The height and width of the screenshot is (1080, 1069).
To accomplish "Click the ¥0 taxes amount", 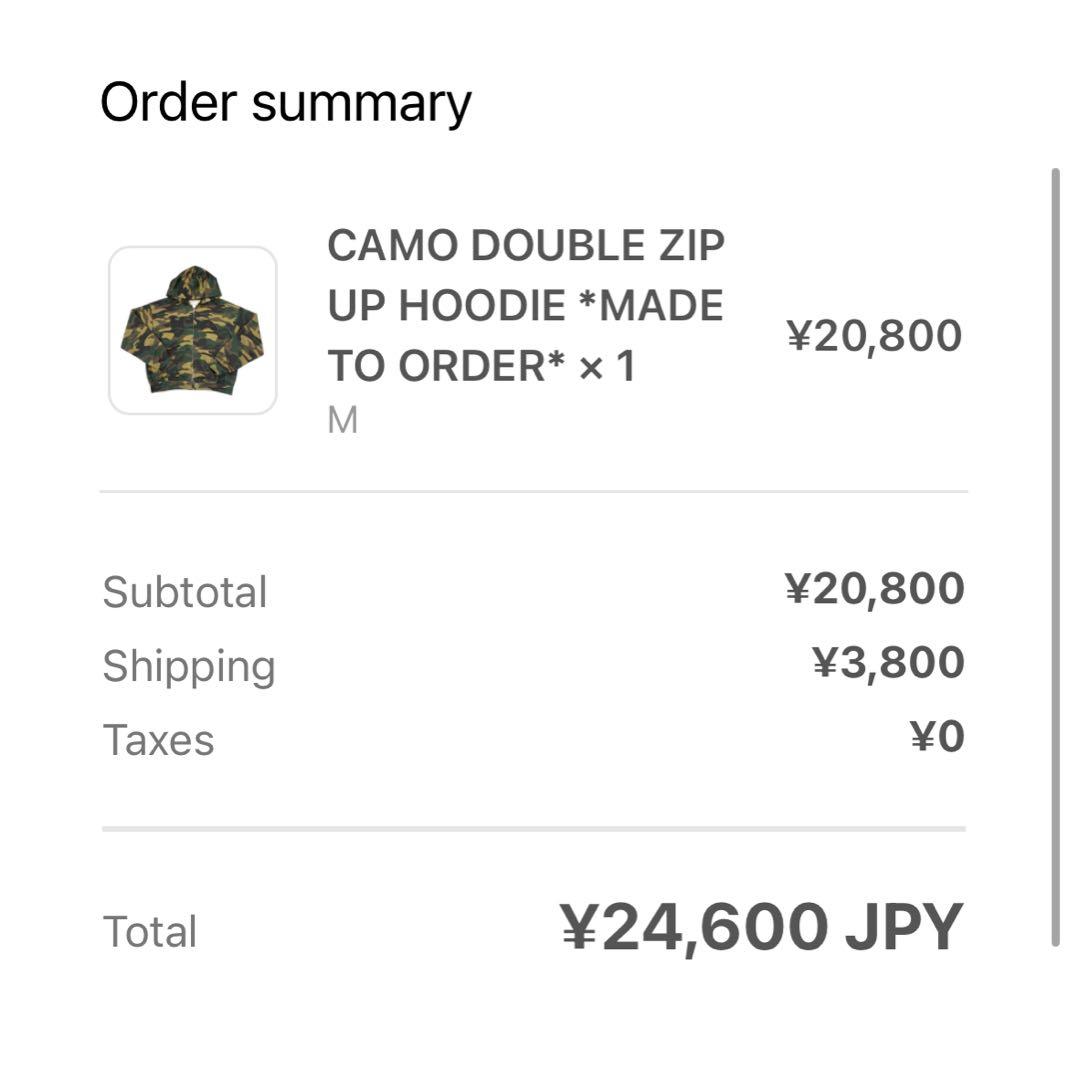I will tap(937, 737).
